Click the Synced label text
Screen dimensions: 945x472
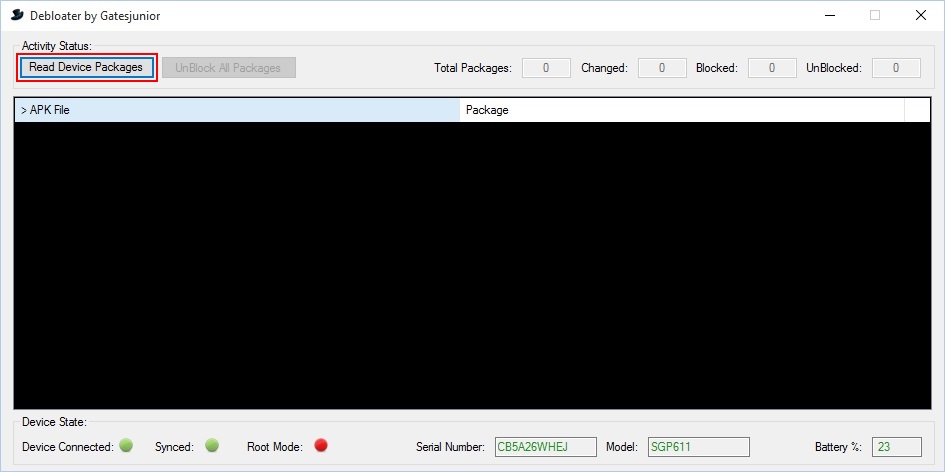coord(174,447)
